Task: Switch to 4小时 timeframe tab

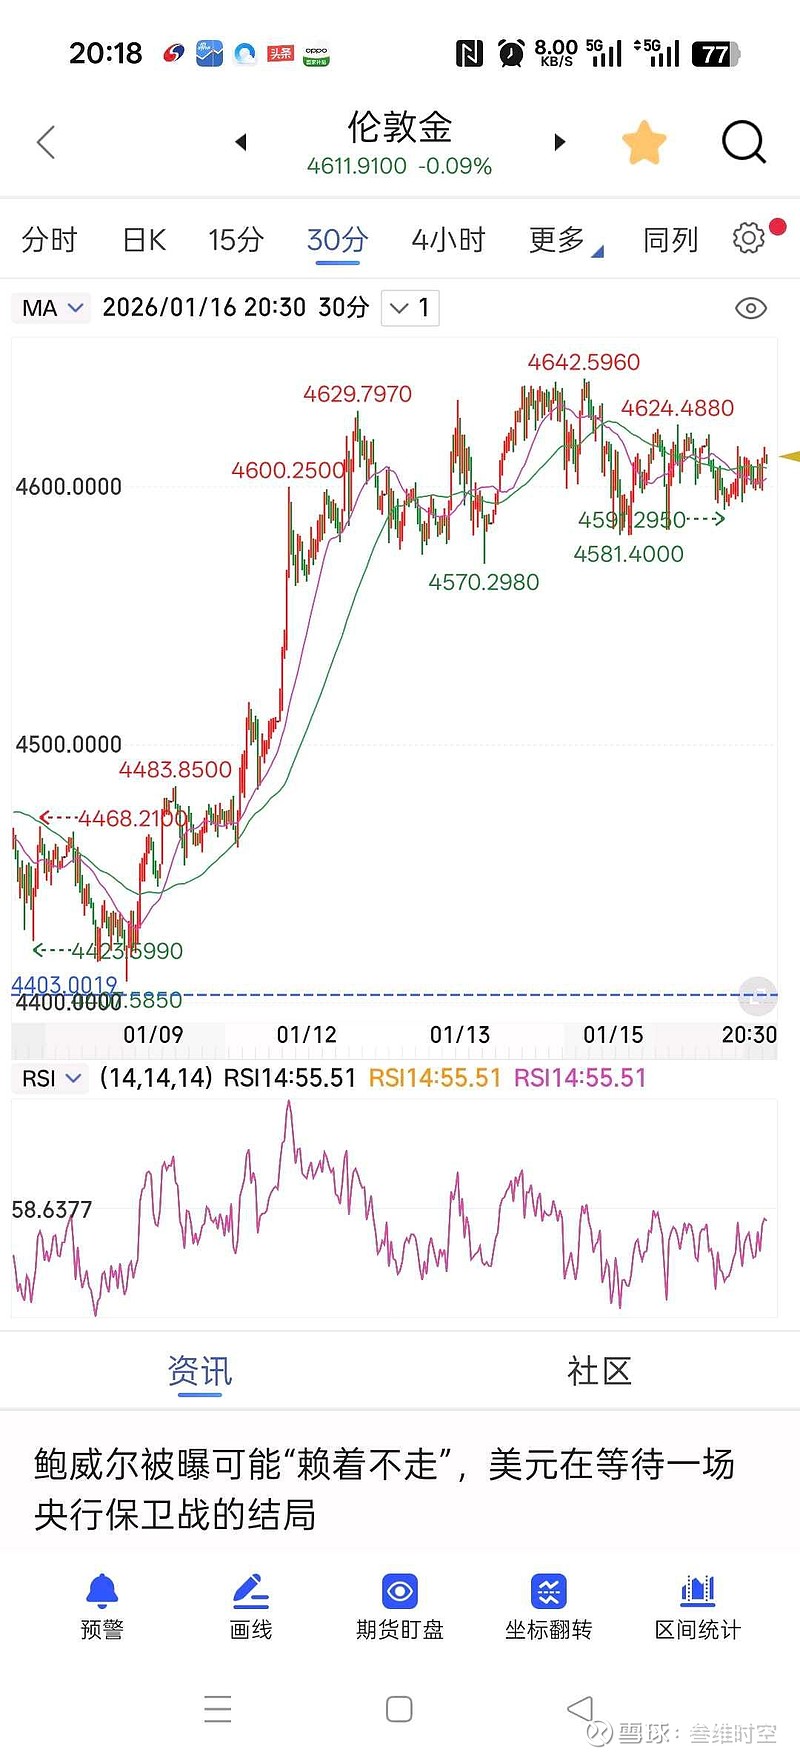Action: click(x=448, y=240)
